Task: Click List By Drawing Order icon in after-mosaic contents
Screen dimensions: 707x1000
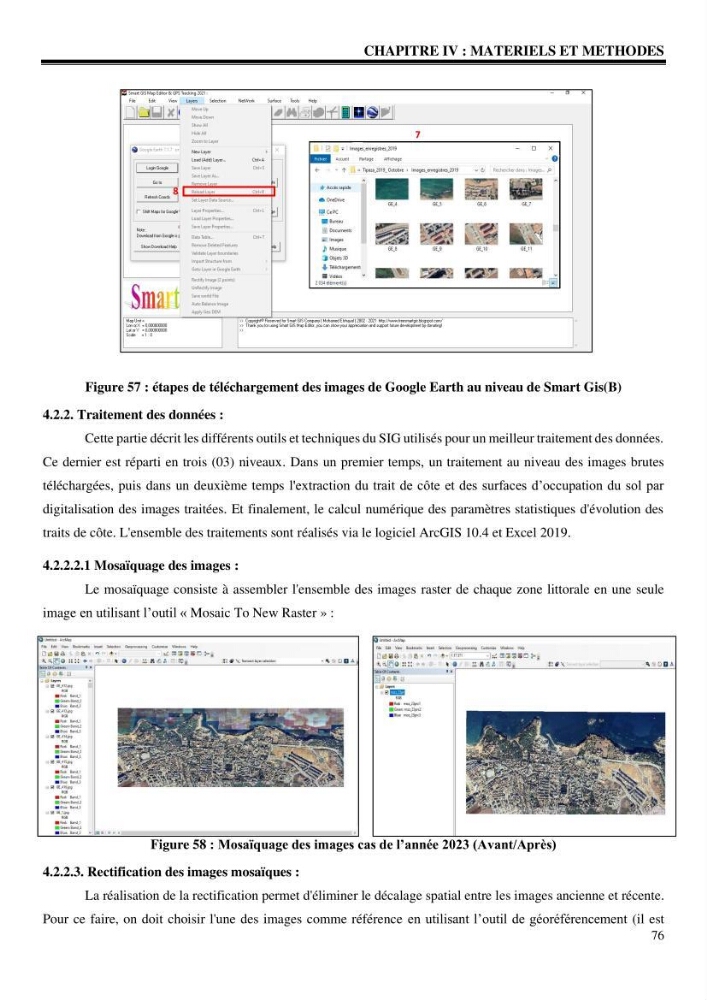Action: pyautogui.click(x=377, y=679)
